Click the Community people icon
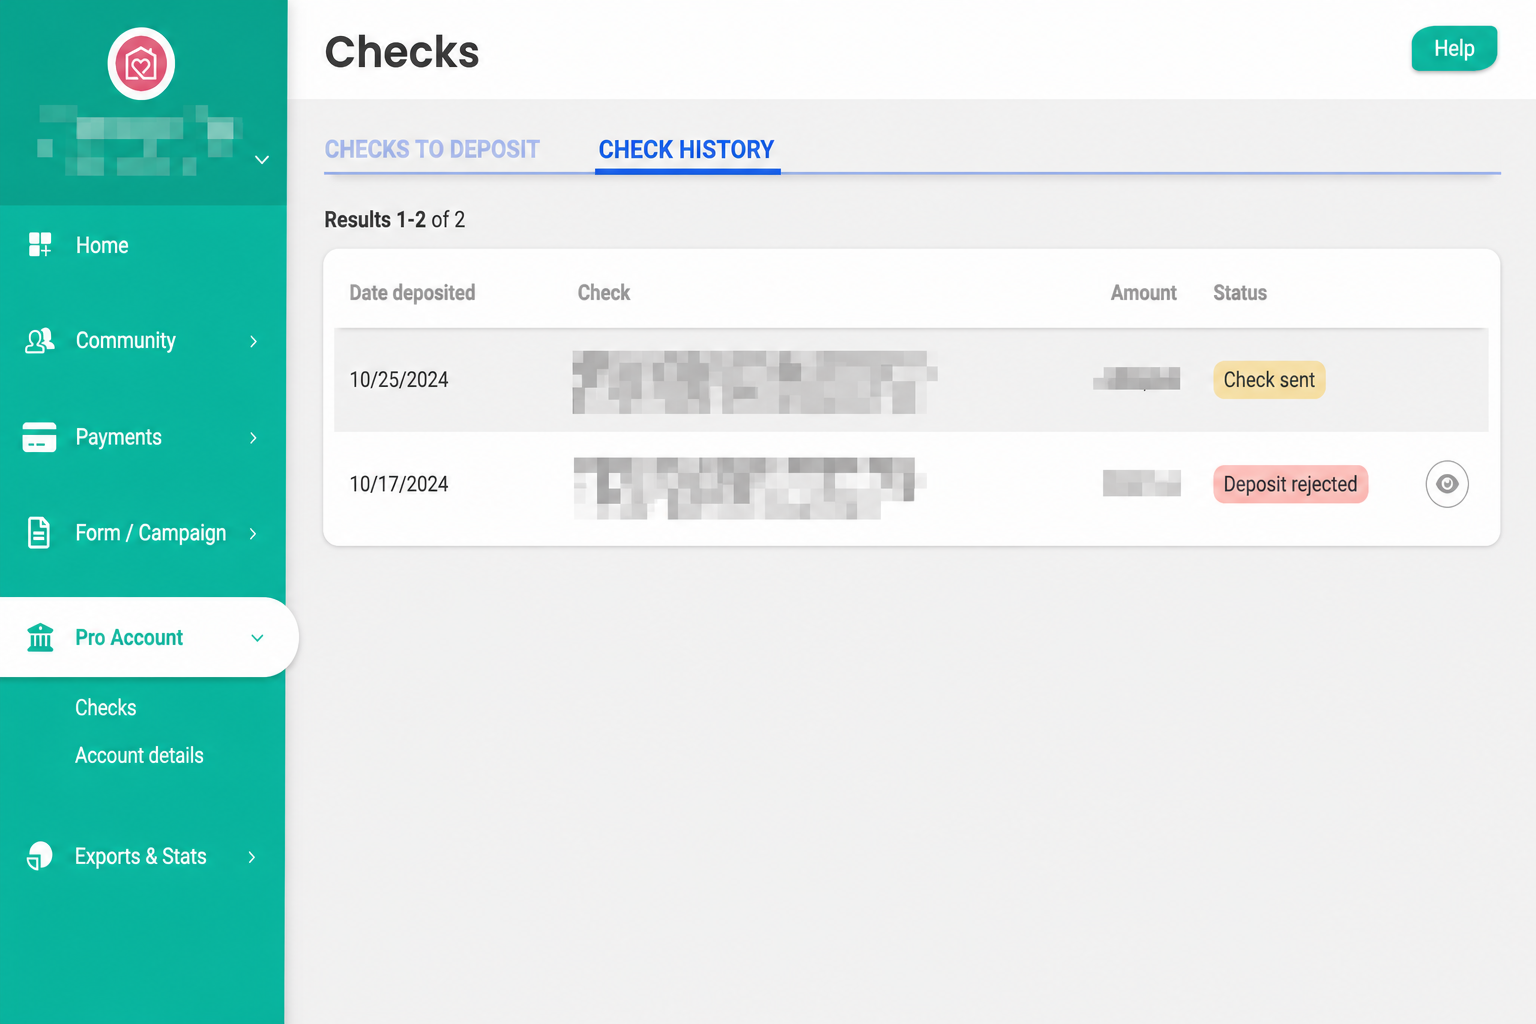Screen dimensions: 1536x1024 [x=40, y=341]
